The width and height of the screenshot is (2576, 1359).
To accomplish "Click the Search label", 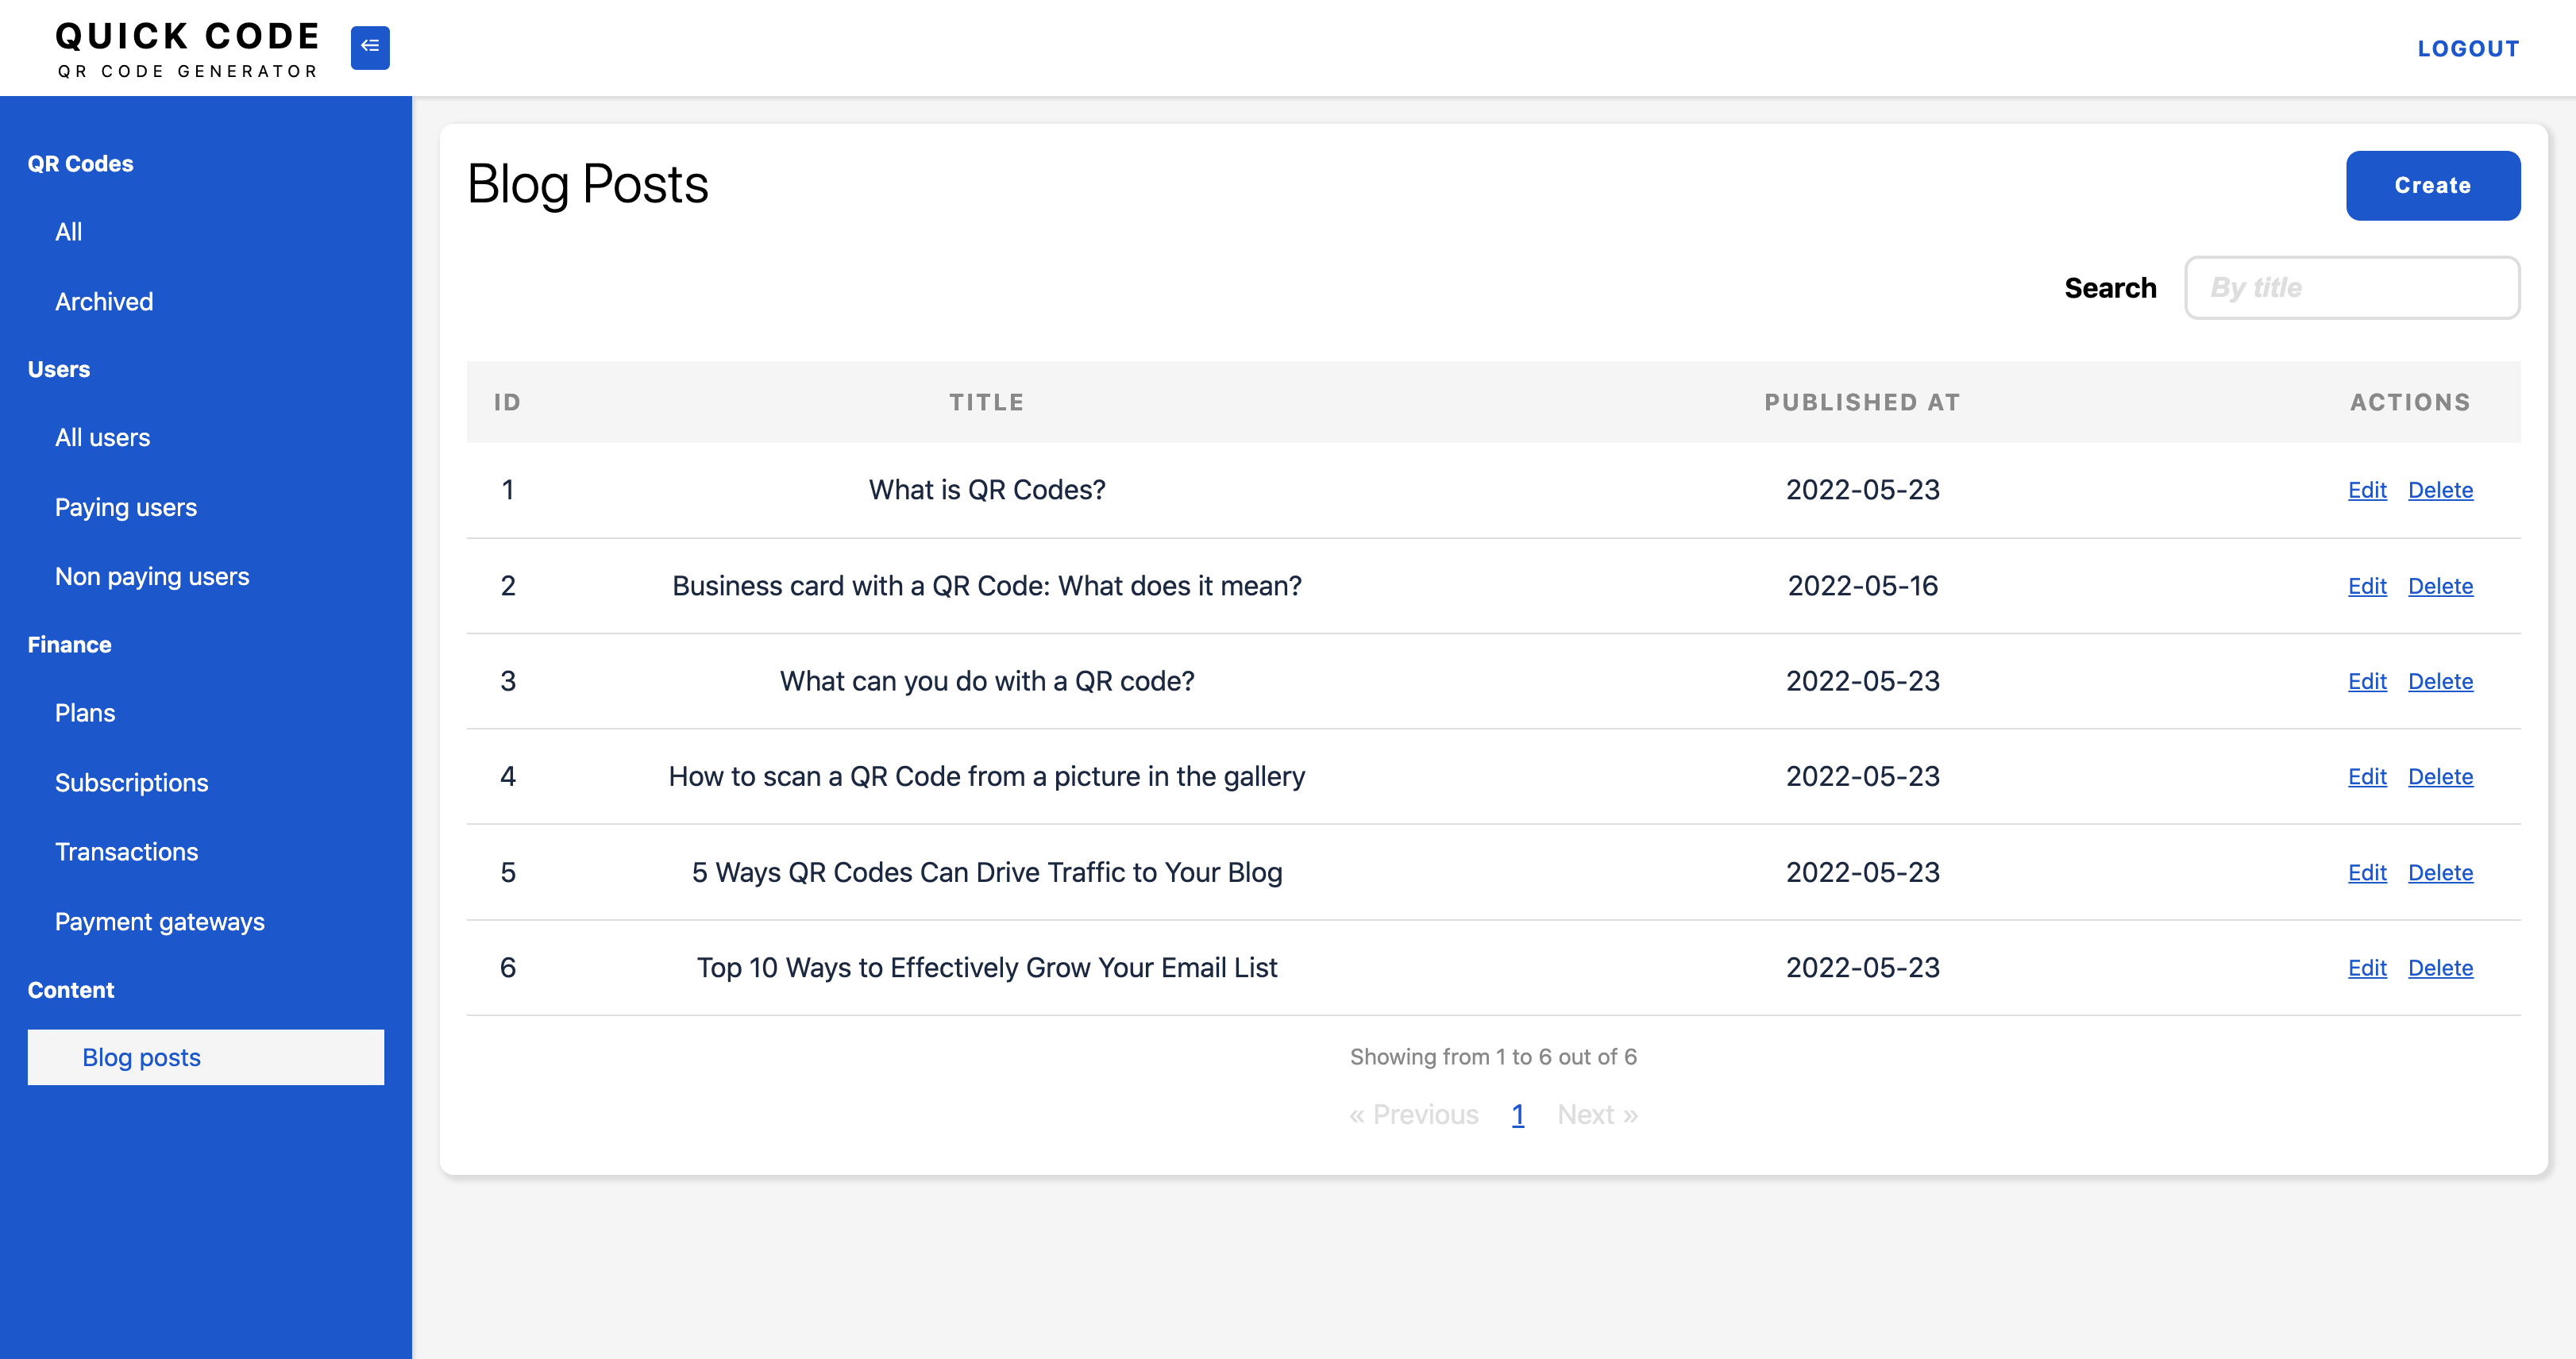I will click(x=2110, y=288).
